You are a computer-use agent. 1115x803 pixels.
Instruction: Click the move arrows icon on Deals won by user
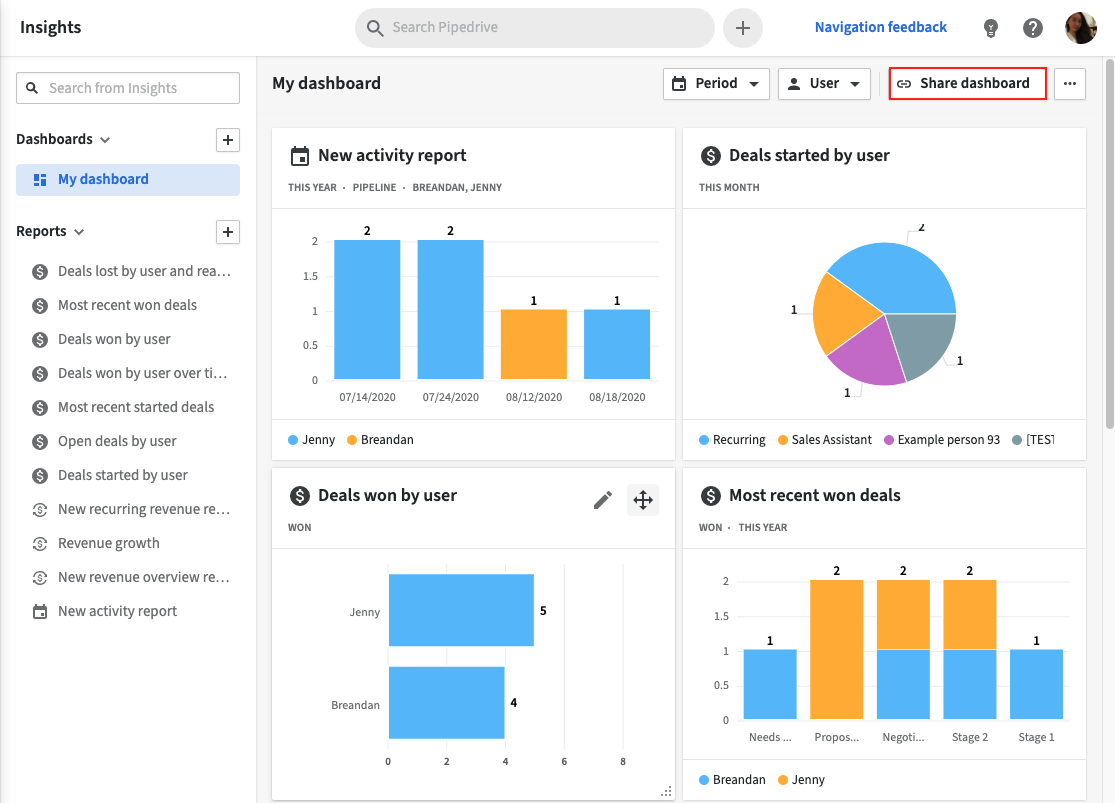[x=643, y=500]
